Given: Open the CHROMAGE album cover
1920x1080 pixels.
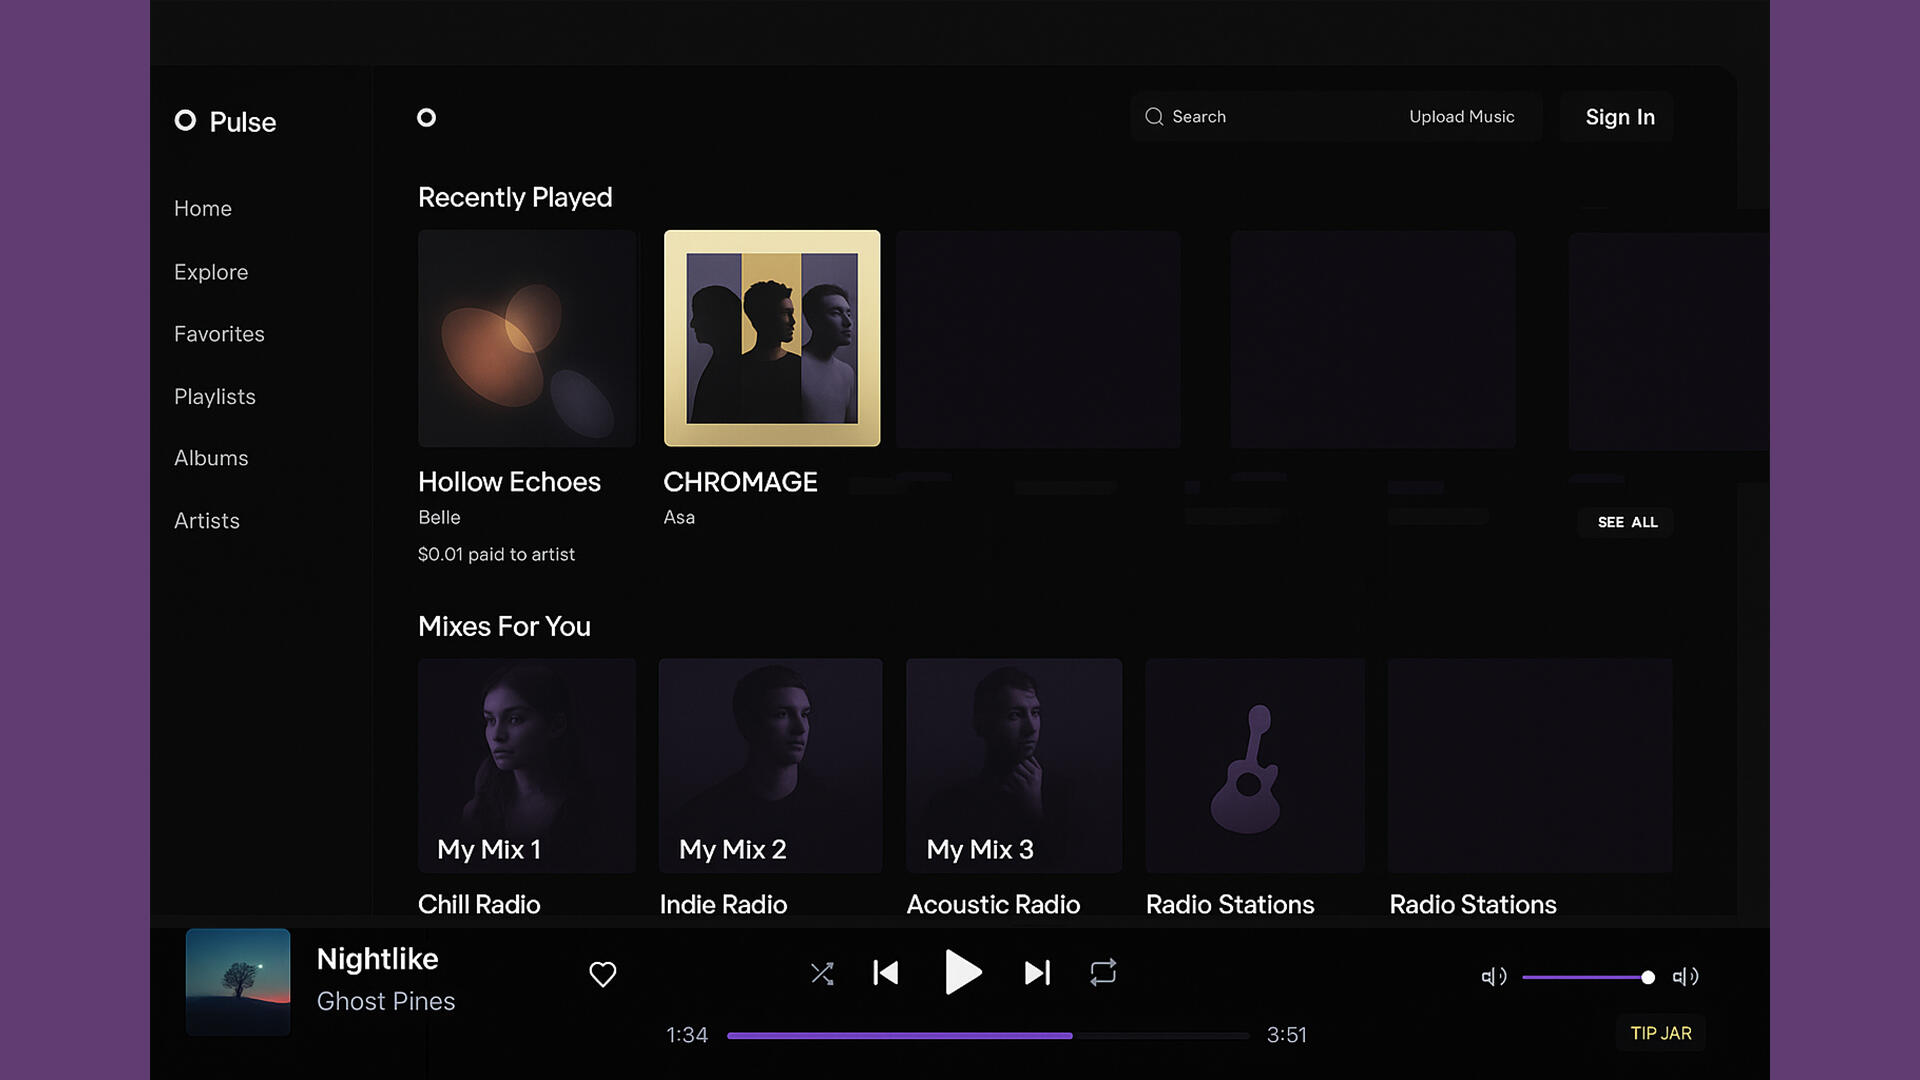Looking at the screenshot, I should coord(772,338).
